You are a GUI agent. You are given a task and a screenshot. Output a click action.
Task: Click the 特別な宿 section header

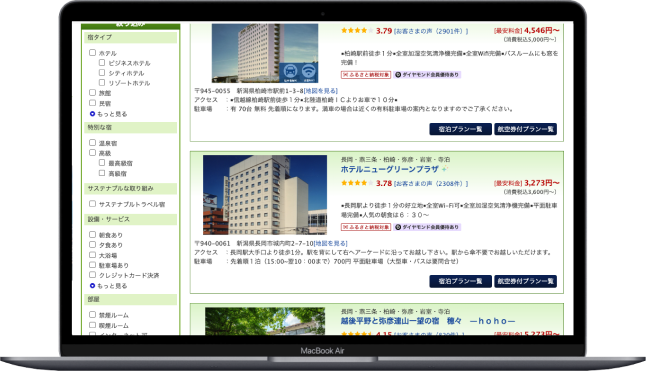(x=131, y=127)
